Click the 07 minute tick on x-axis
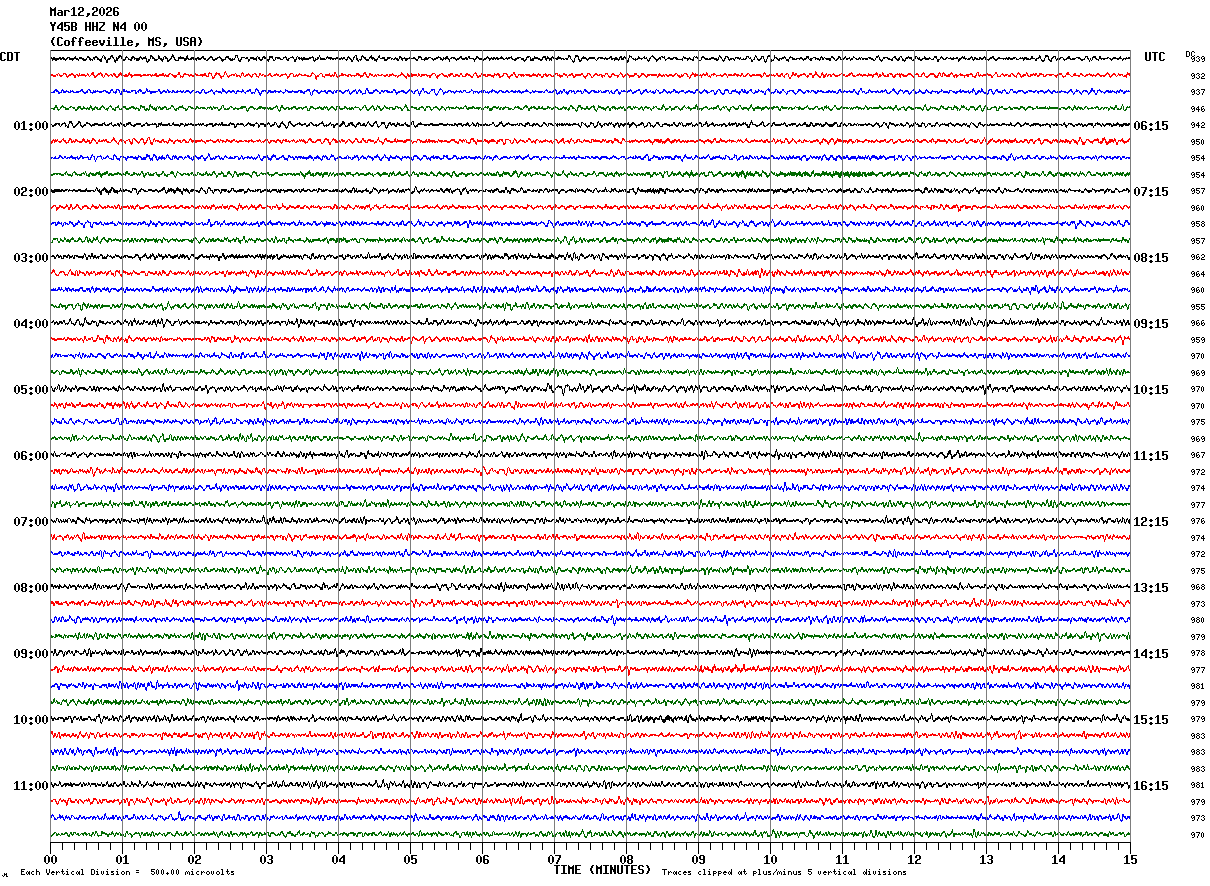Screen dimensions: 1210x886 tap(554, 859)
